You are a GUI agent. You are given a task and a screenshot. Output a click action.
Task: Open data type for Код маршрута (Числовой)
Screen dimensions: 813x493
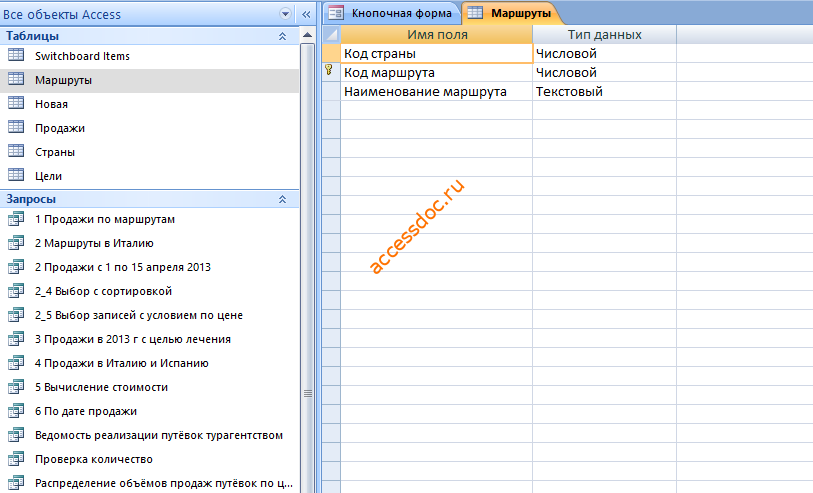pos(605,73)
